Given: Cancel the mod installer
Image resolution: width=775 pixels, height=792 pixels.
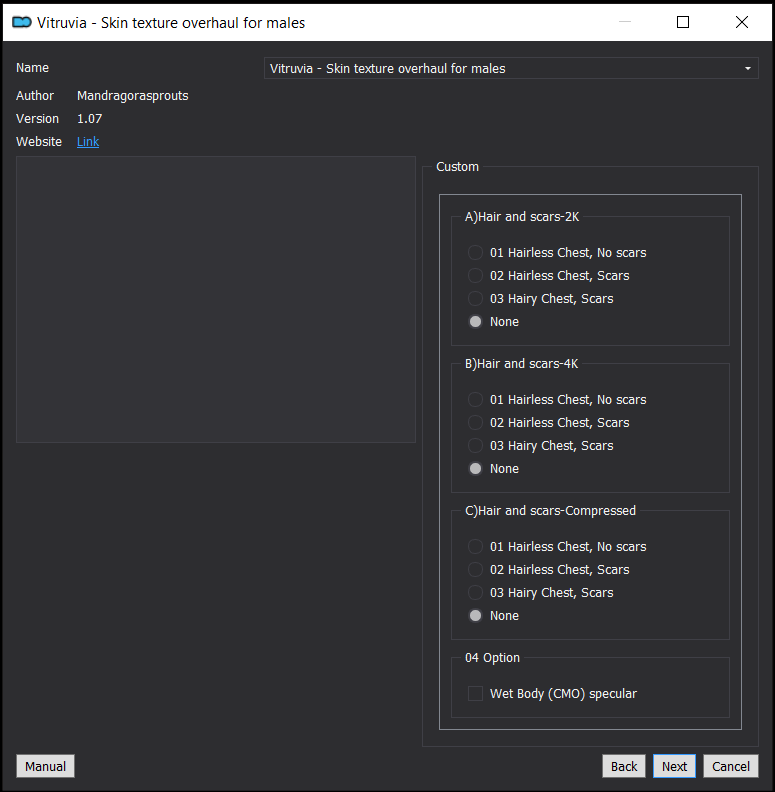Looking at the screenshot, I should pyautogui.click(x=731, y=766).
